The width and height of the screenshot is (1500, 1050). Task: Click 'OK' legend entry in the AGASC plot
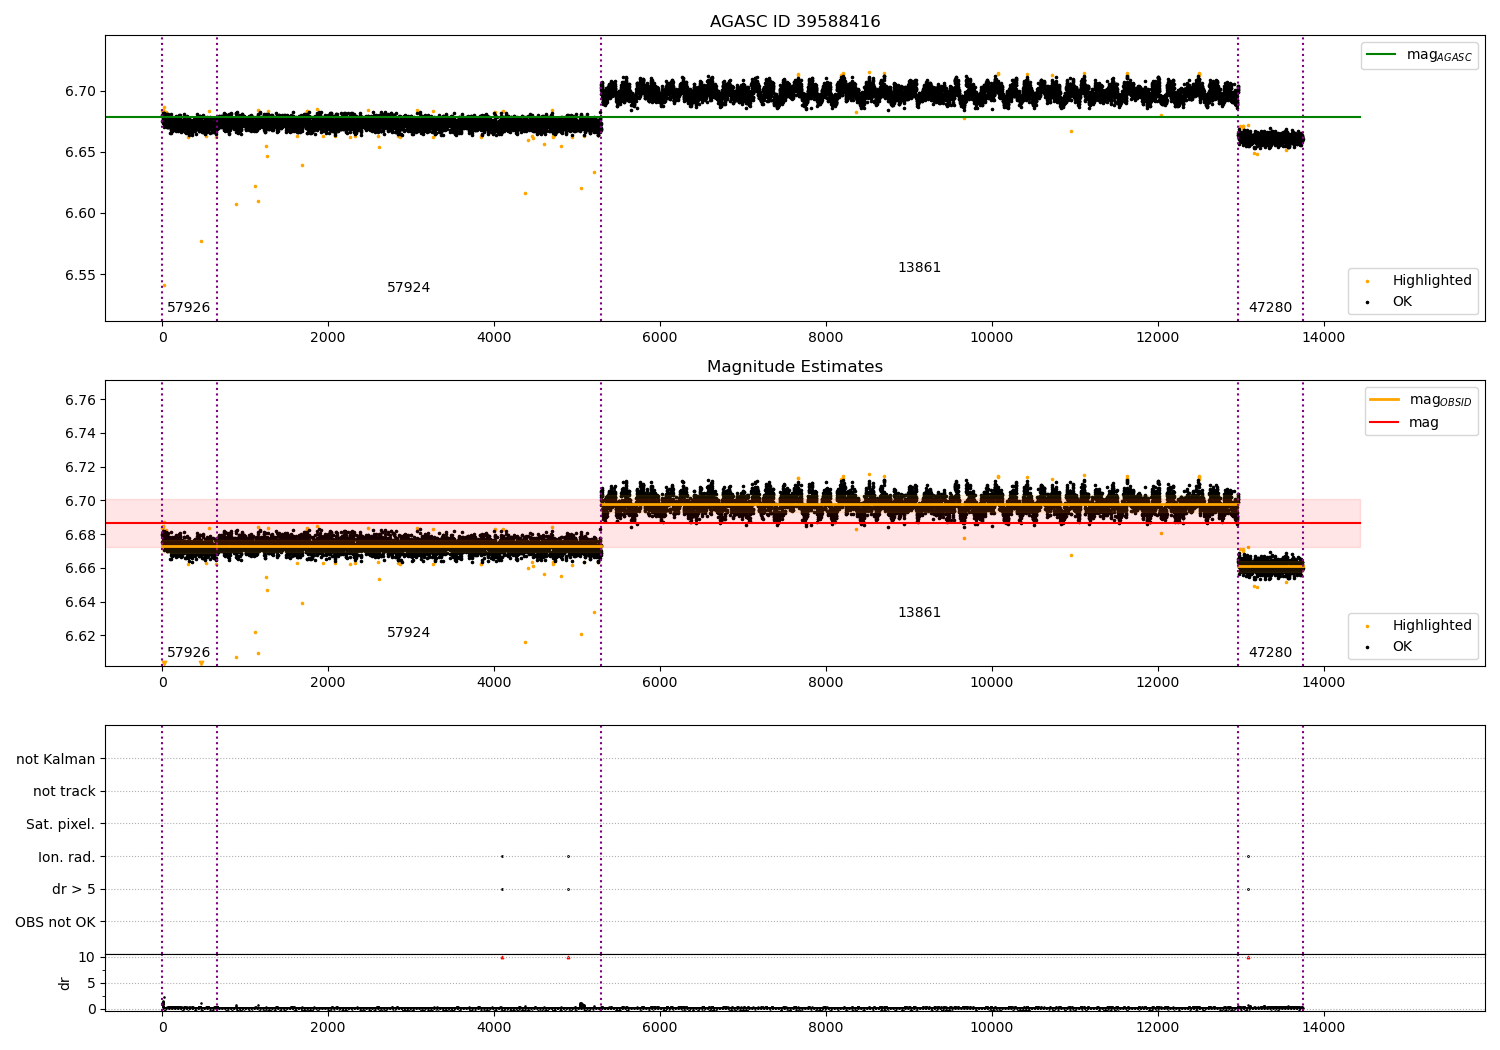click(1402, 302)
